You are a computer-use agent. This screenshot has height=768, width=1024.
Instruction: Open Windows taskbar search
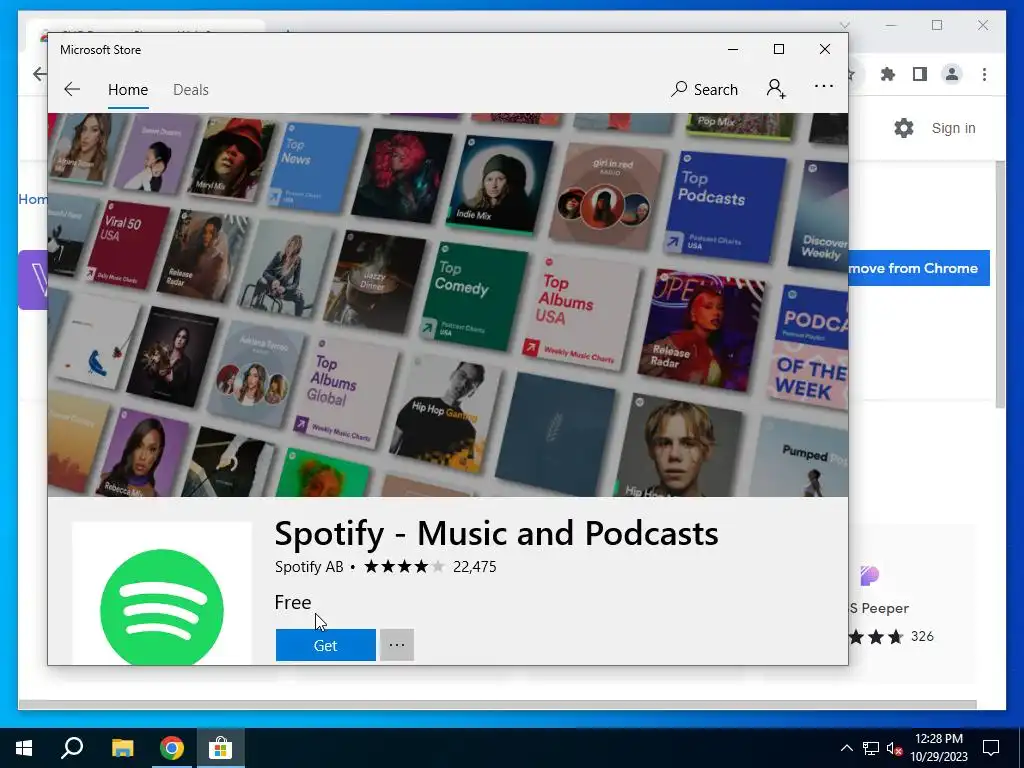click(72, 748)
